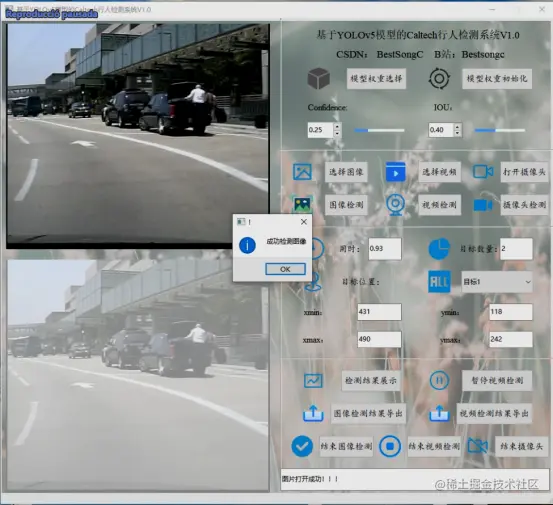This screenshot has width=553, height=505.
Task: Click the status bar message text
Action: click(x=310, y=479)
